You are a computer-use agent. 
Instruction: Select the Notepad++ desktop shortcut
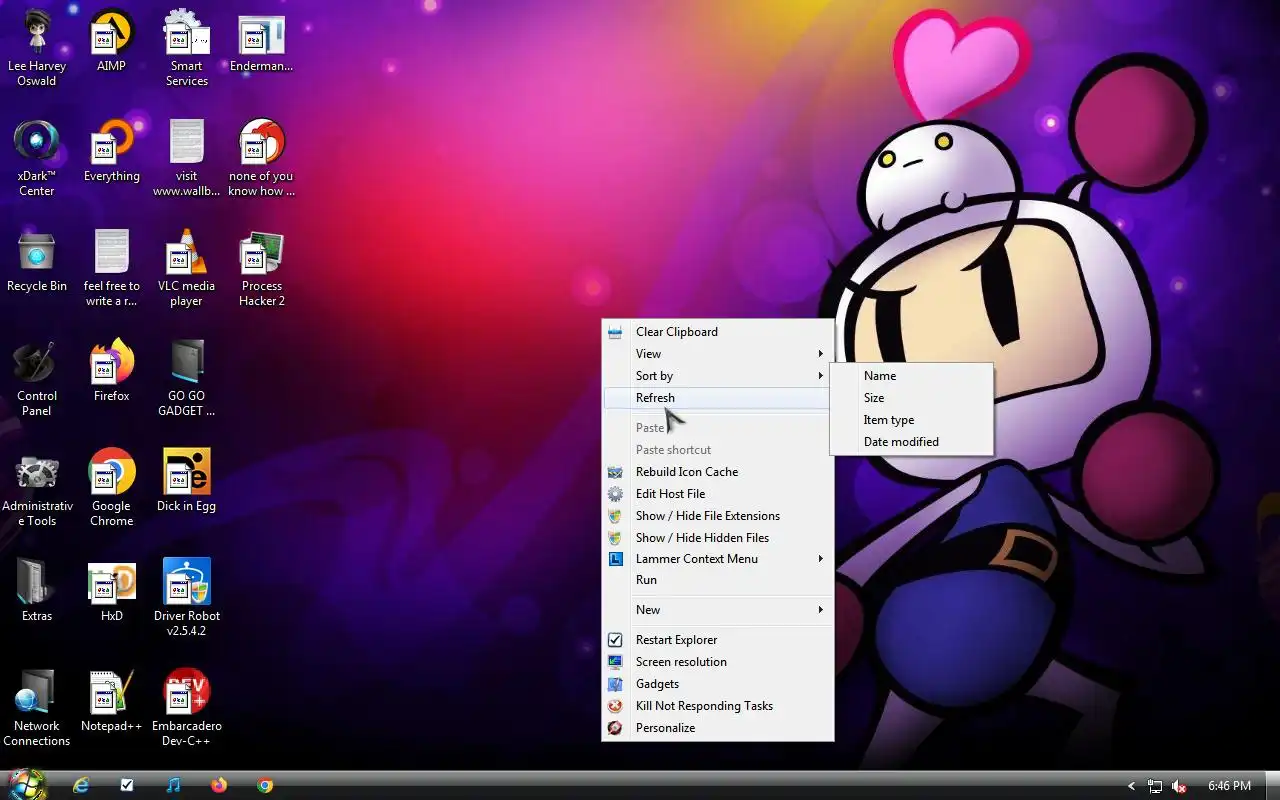click(x=111, y=703)
